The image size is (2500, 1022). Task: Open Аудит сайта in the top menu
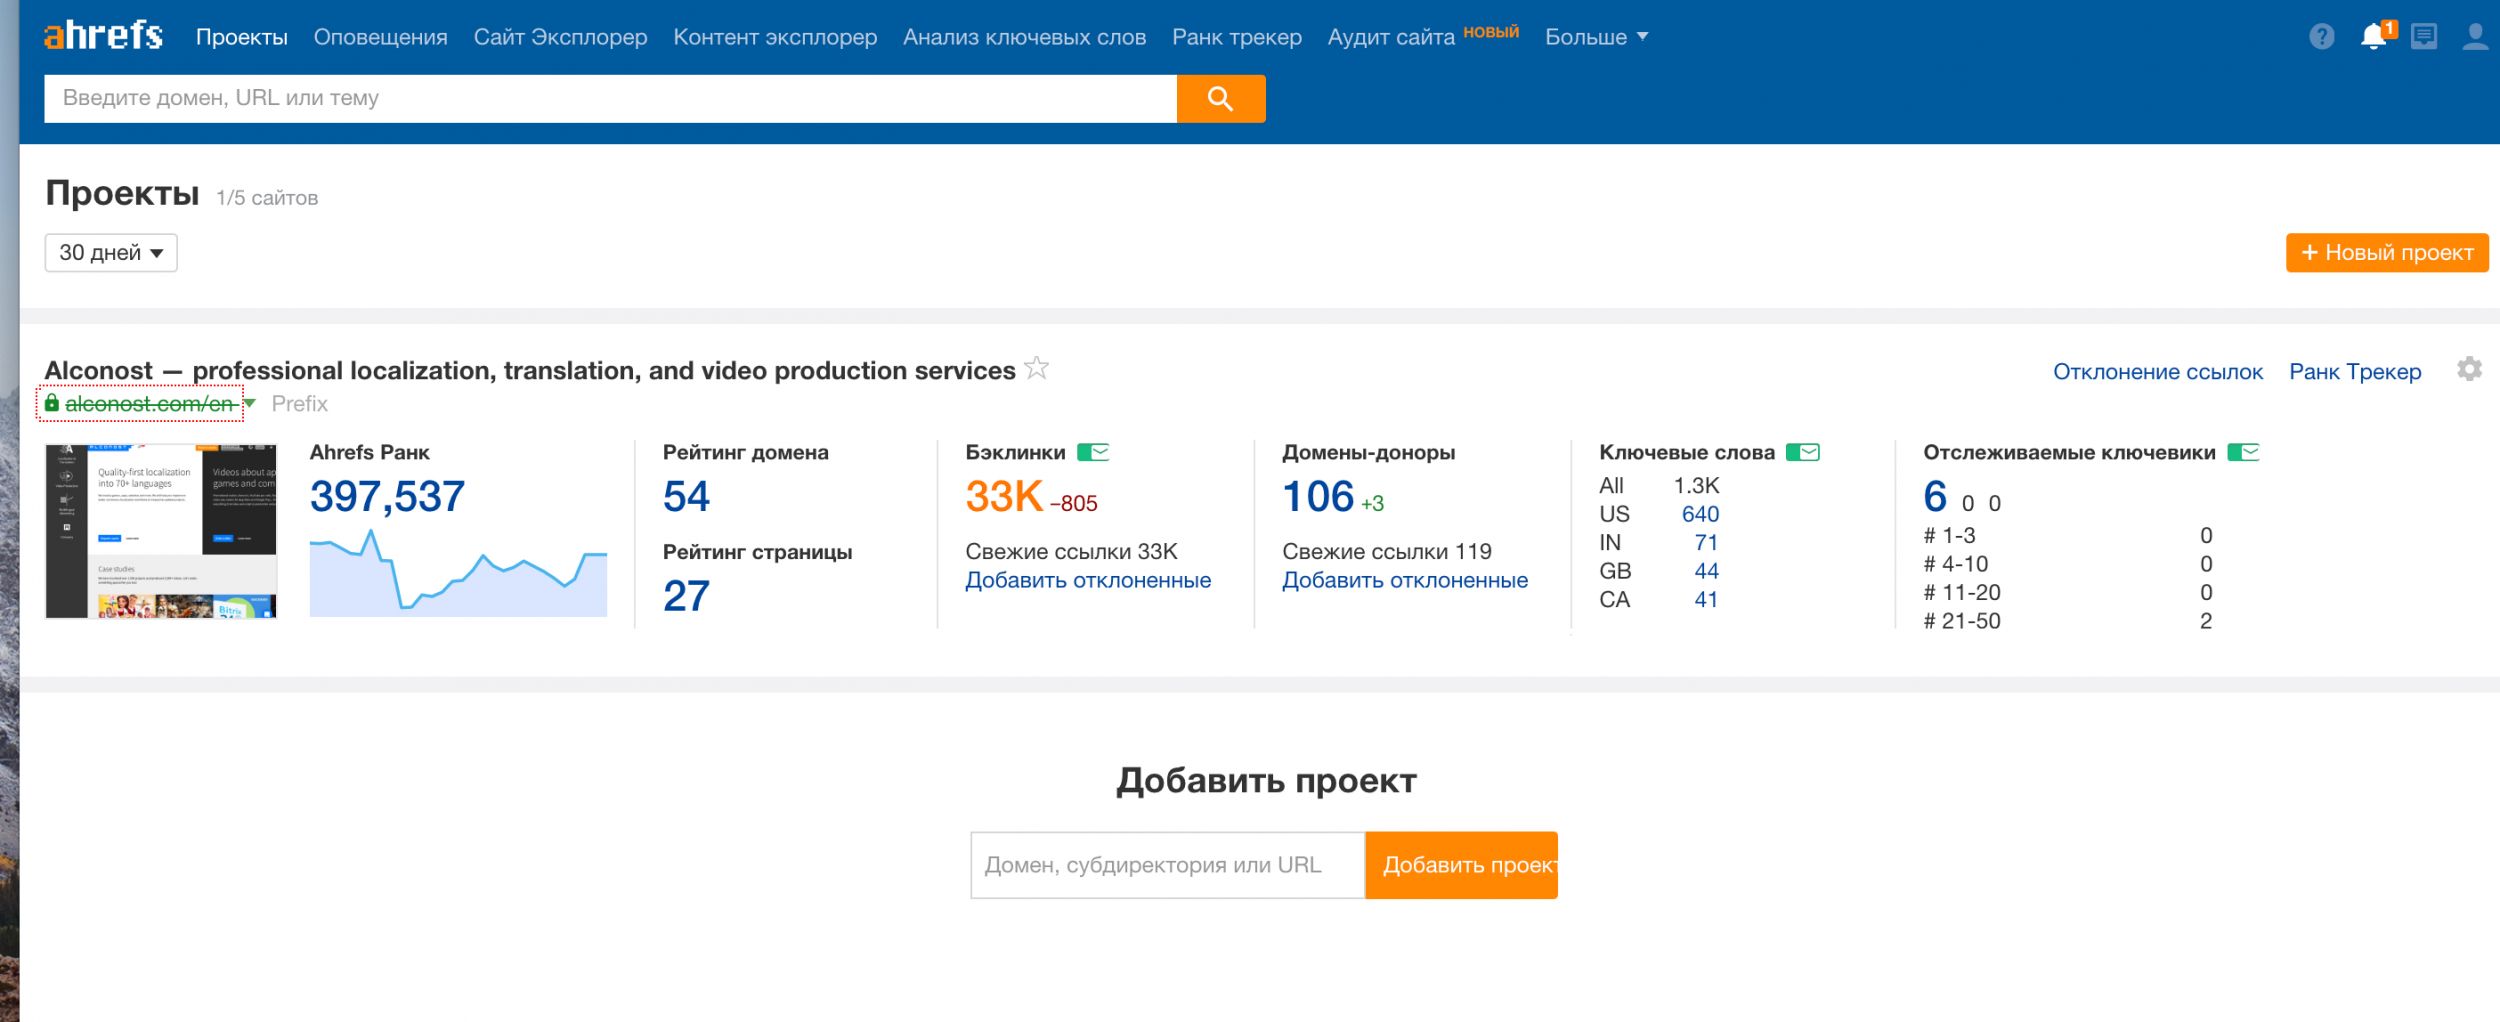[1391, 37]
